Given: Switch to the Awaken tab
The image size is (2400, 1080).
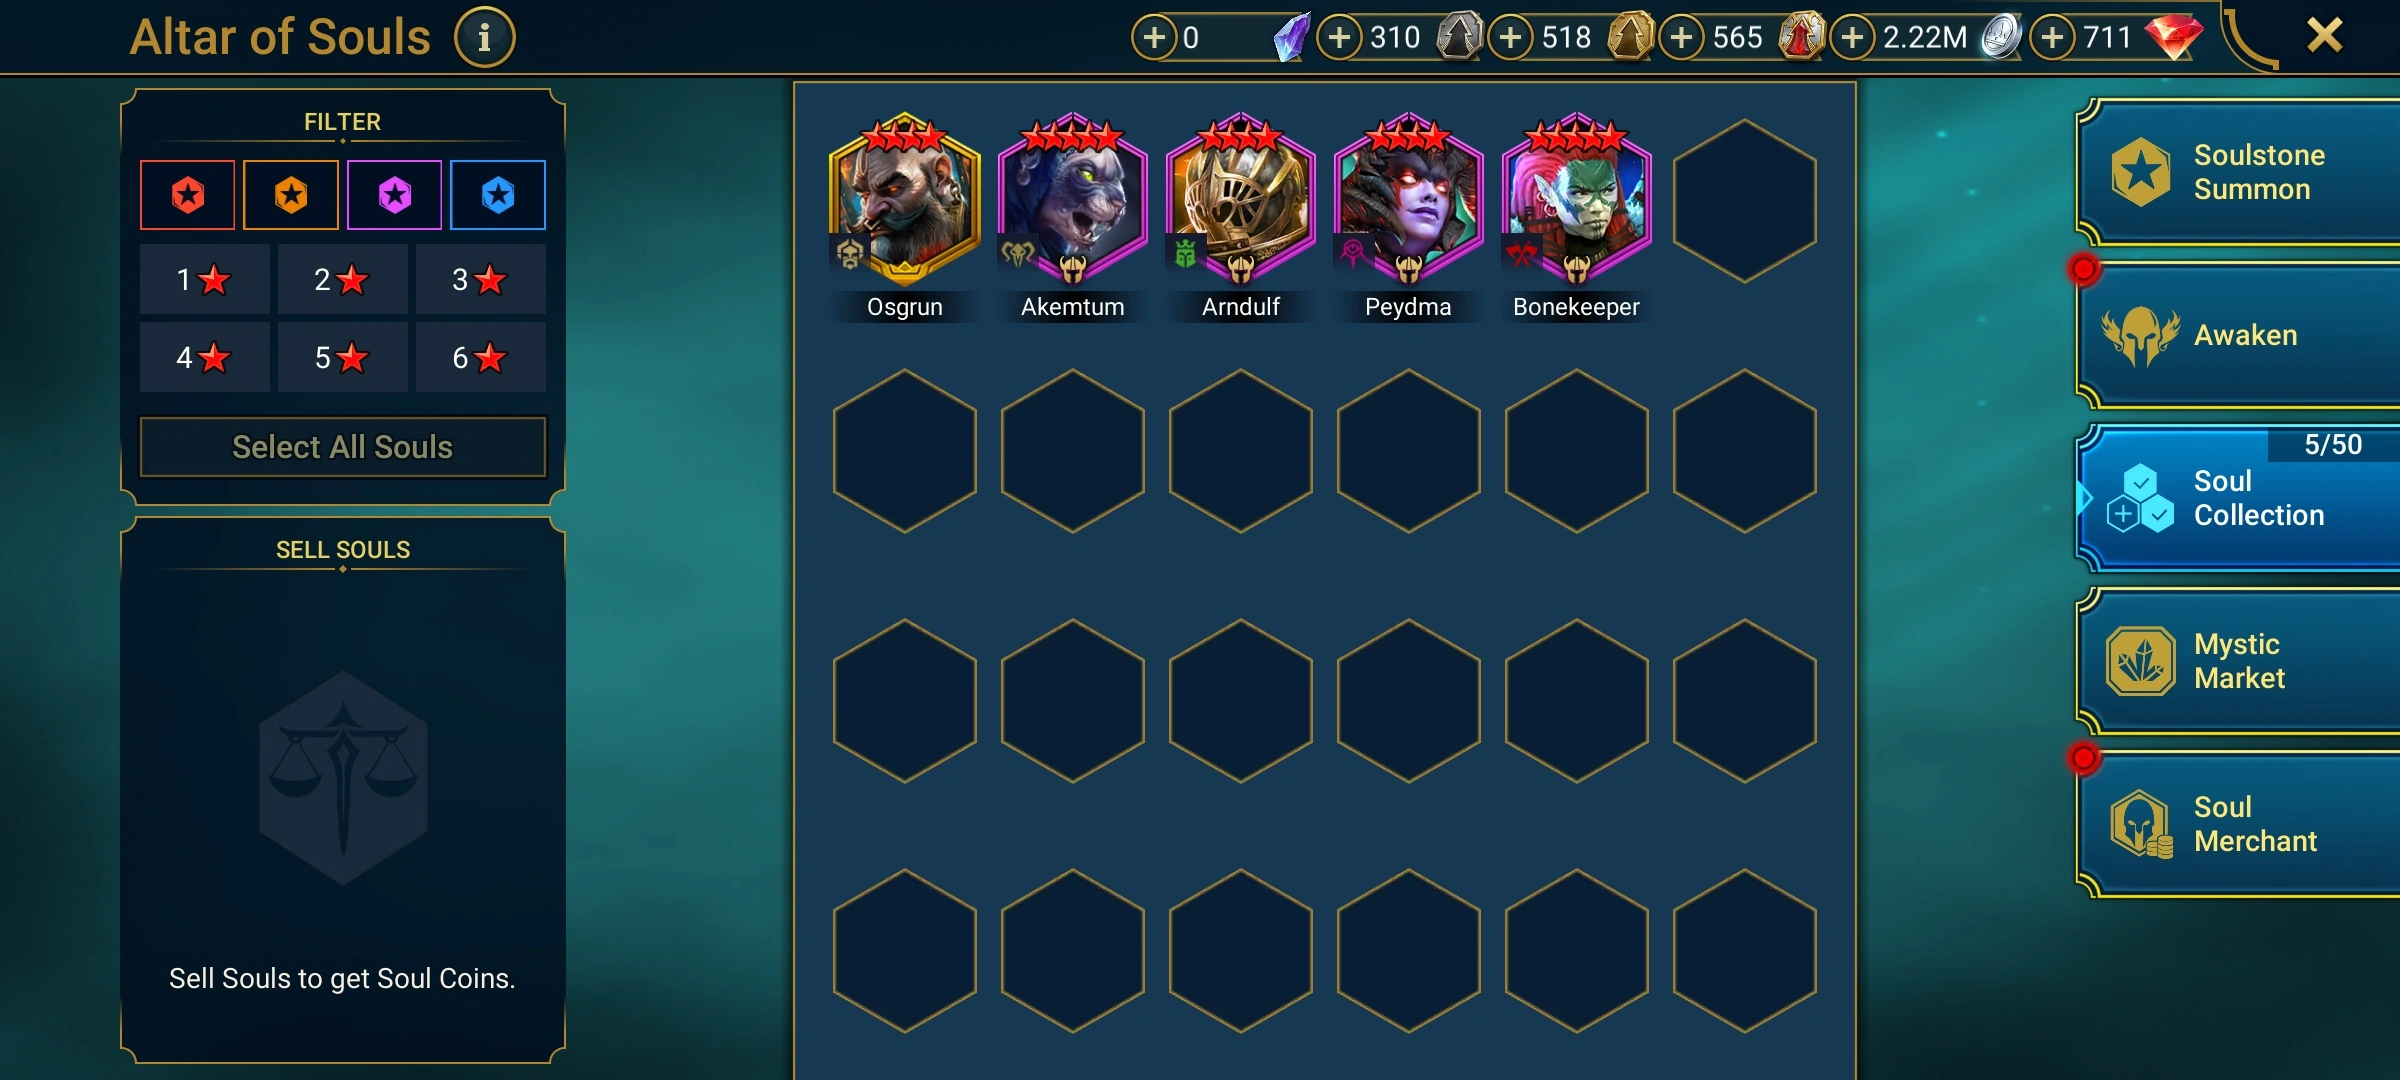Looking at the screenshot, I should (2240, 335).
